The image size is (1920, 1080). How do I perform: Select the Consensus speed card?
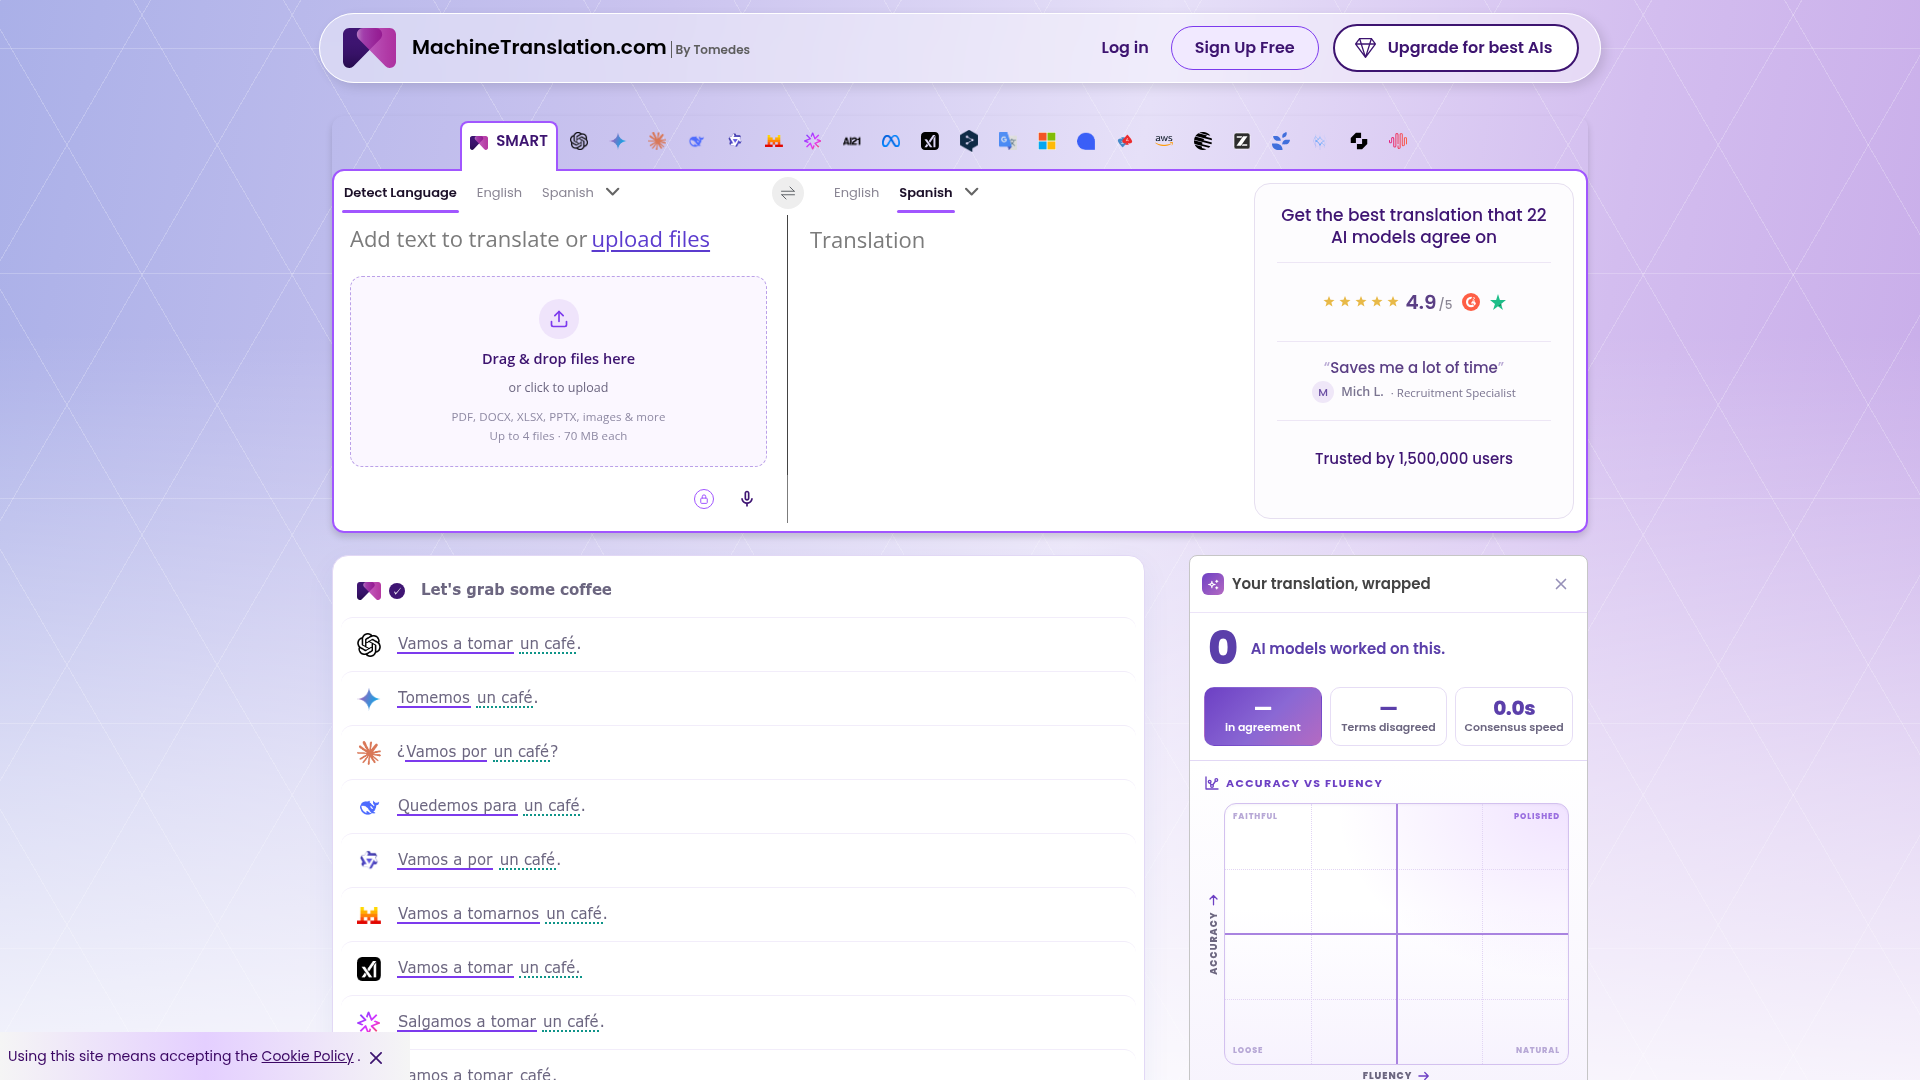[x=1514, y=716]
